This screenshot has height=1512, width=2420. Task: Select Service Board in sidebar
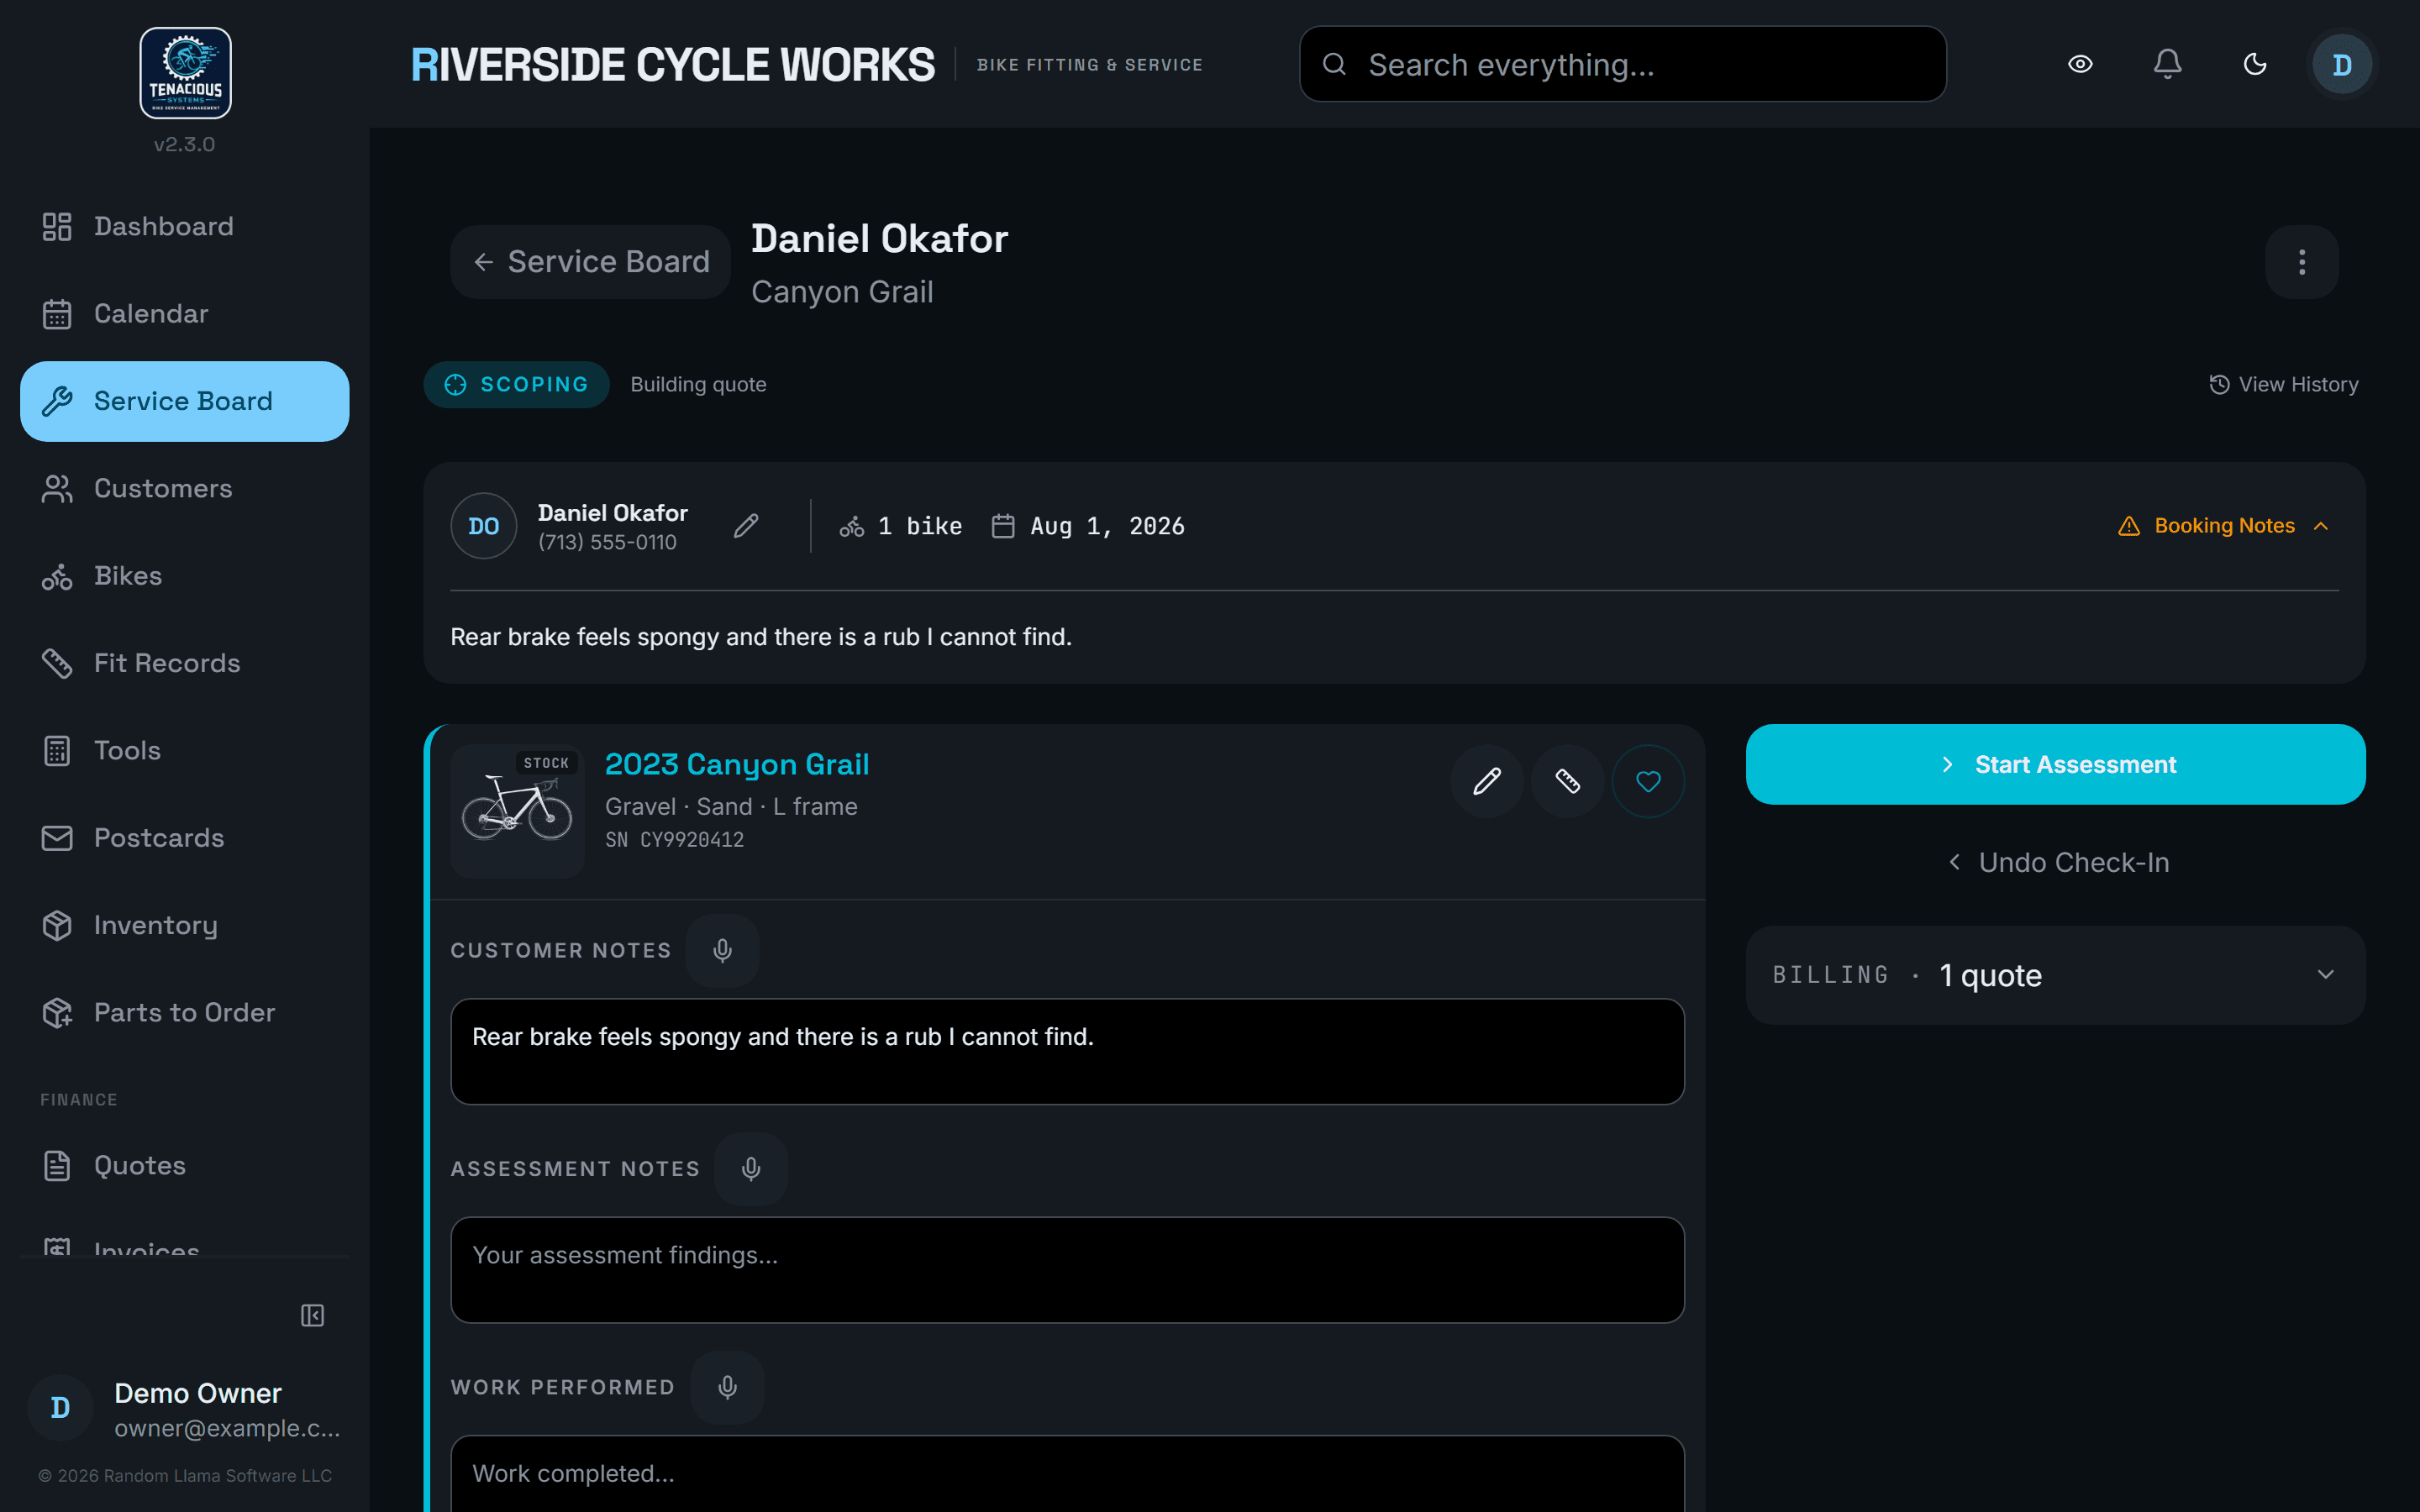pos(185,401)
